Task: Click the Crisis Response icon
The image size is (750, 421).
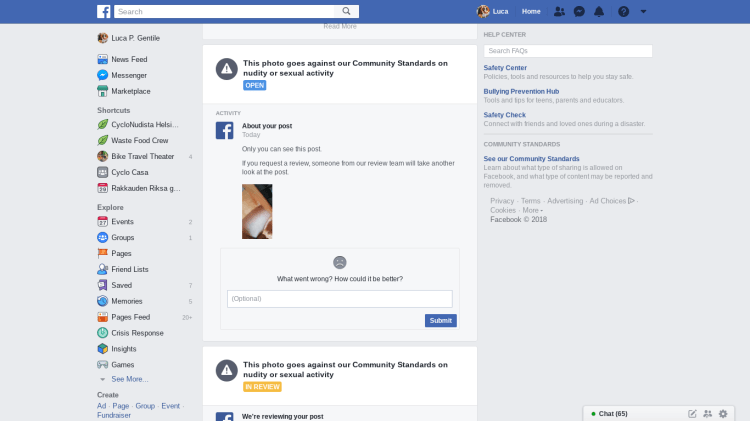Action: (102, 332)
